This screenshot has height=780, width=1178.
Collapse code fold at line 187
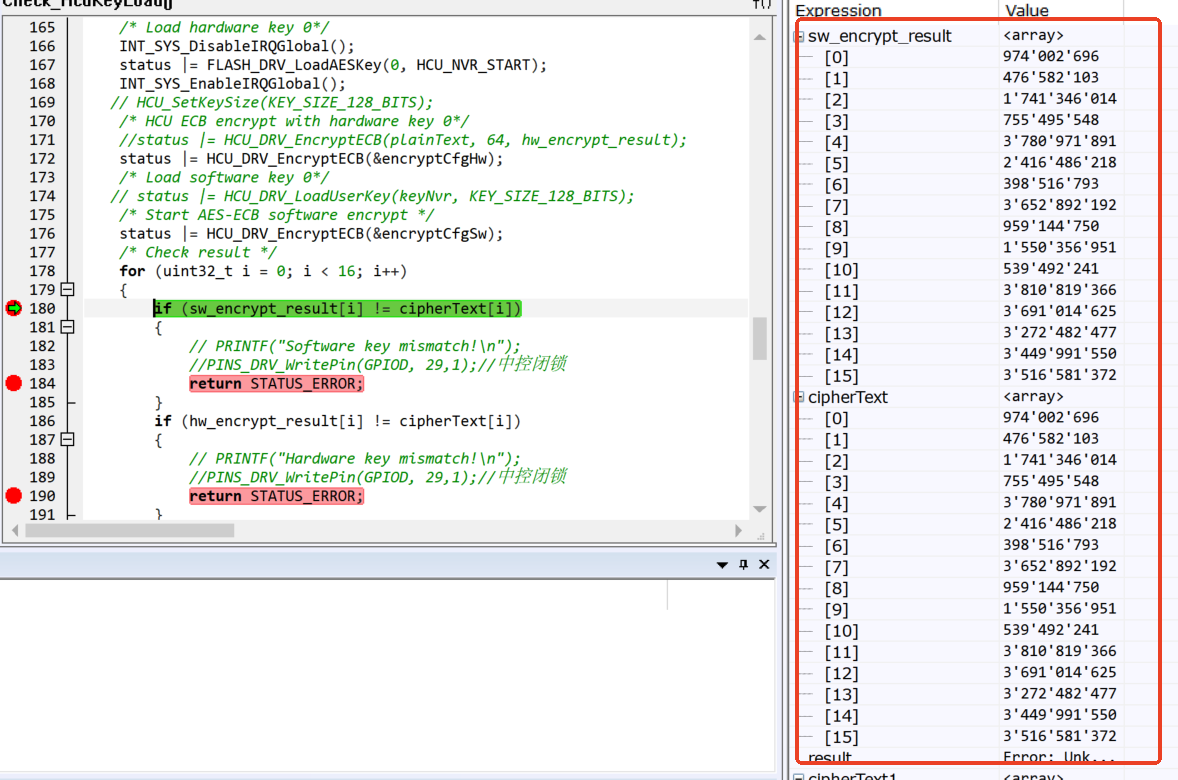[x=68, y=440]
